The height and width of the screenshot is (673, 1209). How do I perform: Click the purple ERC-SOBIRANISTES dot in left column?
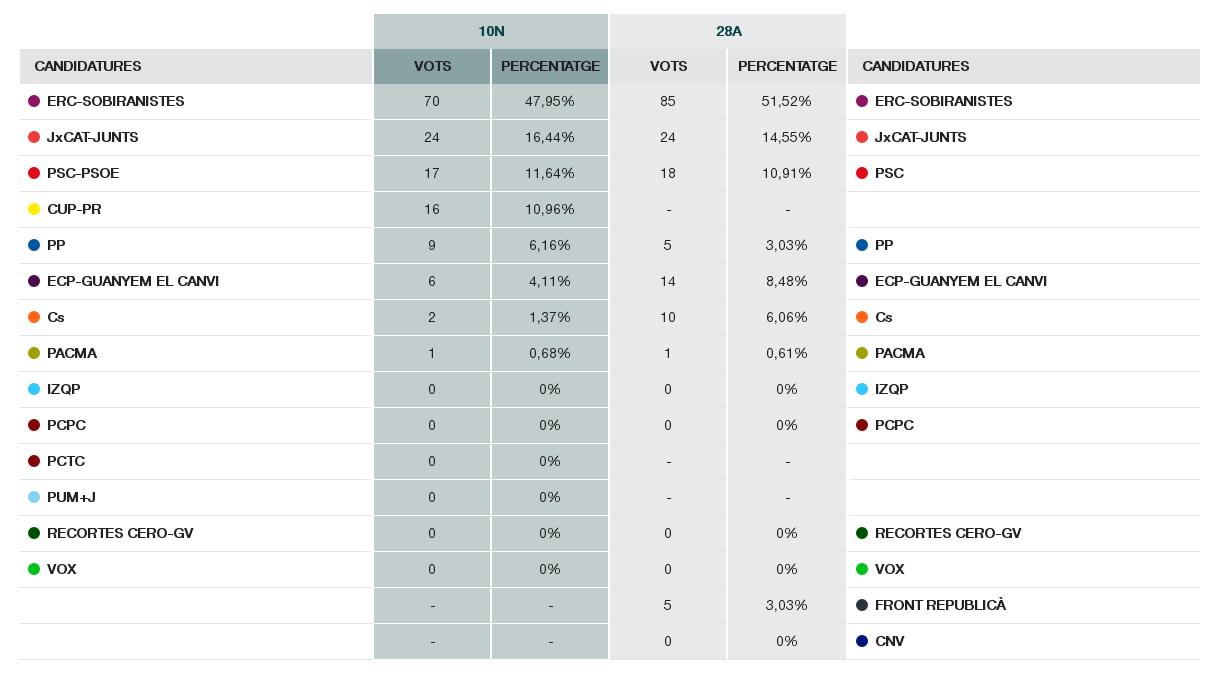coord(34,101)
